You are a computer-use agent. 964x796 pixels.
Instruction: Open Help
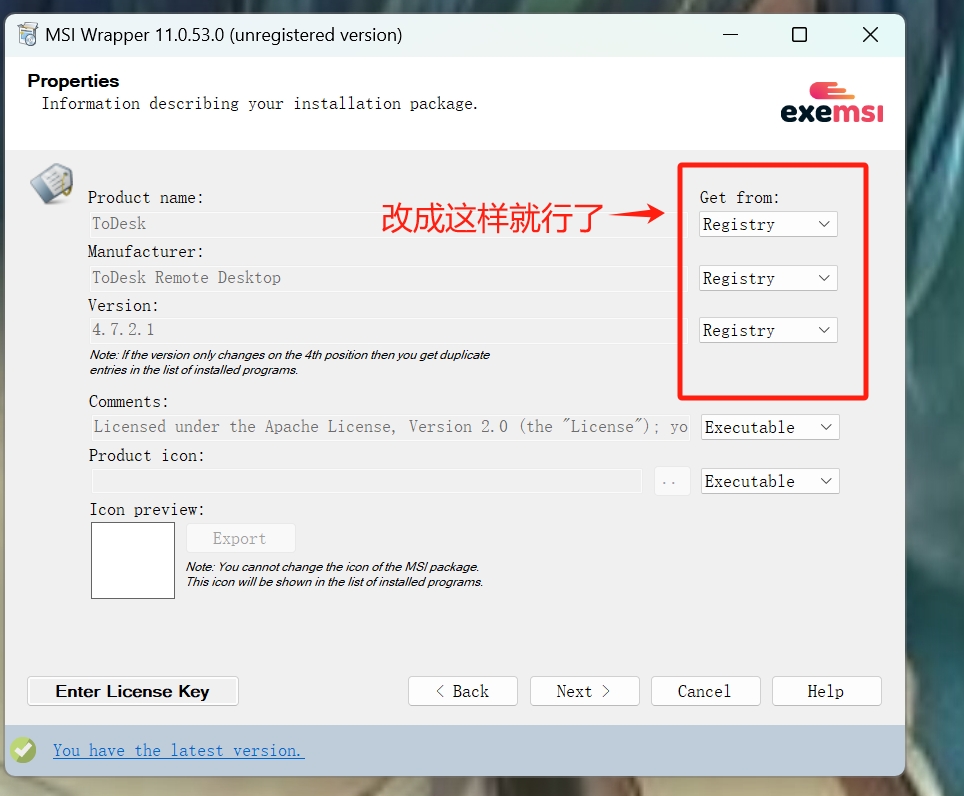coord(826,692)
